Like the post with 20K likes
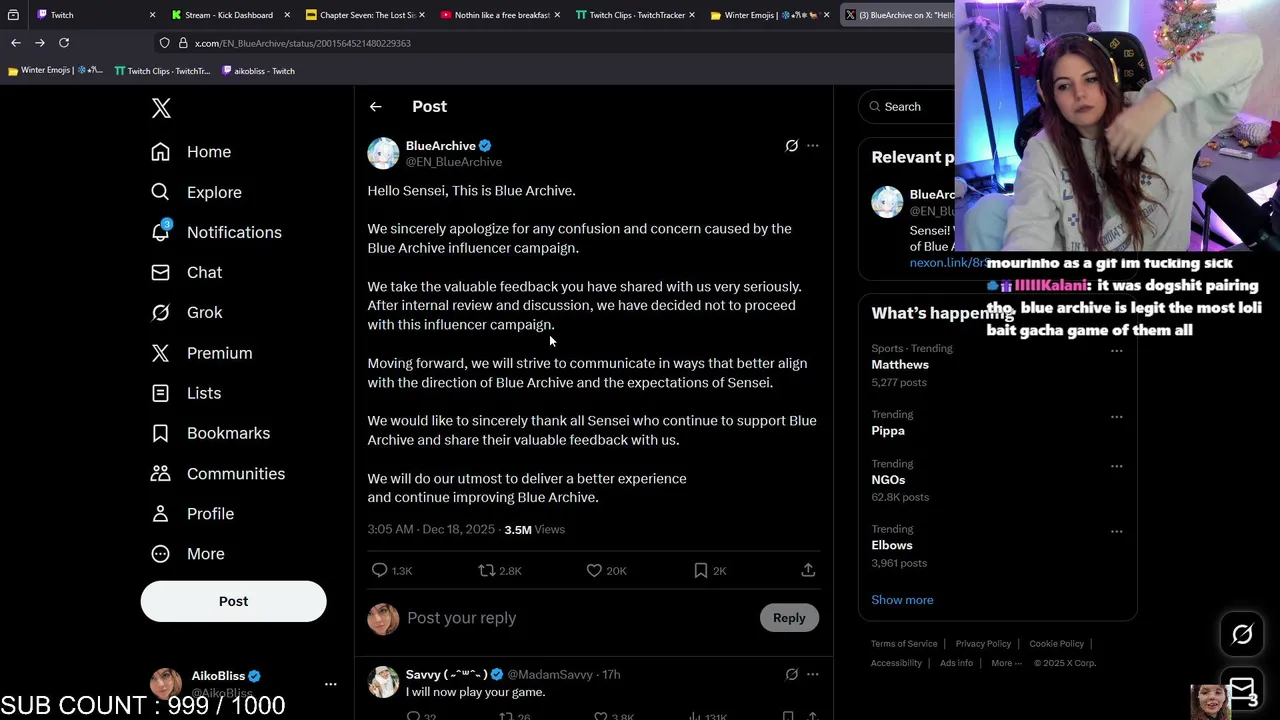Screen dimensions: 1280x720 click(x=594, y=570)
